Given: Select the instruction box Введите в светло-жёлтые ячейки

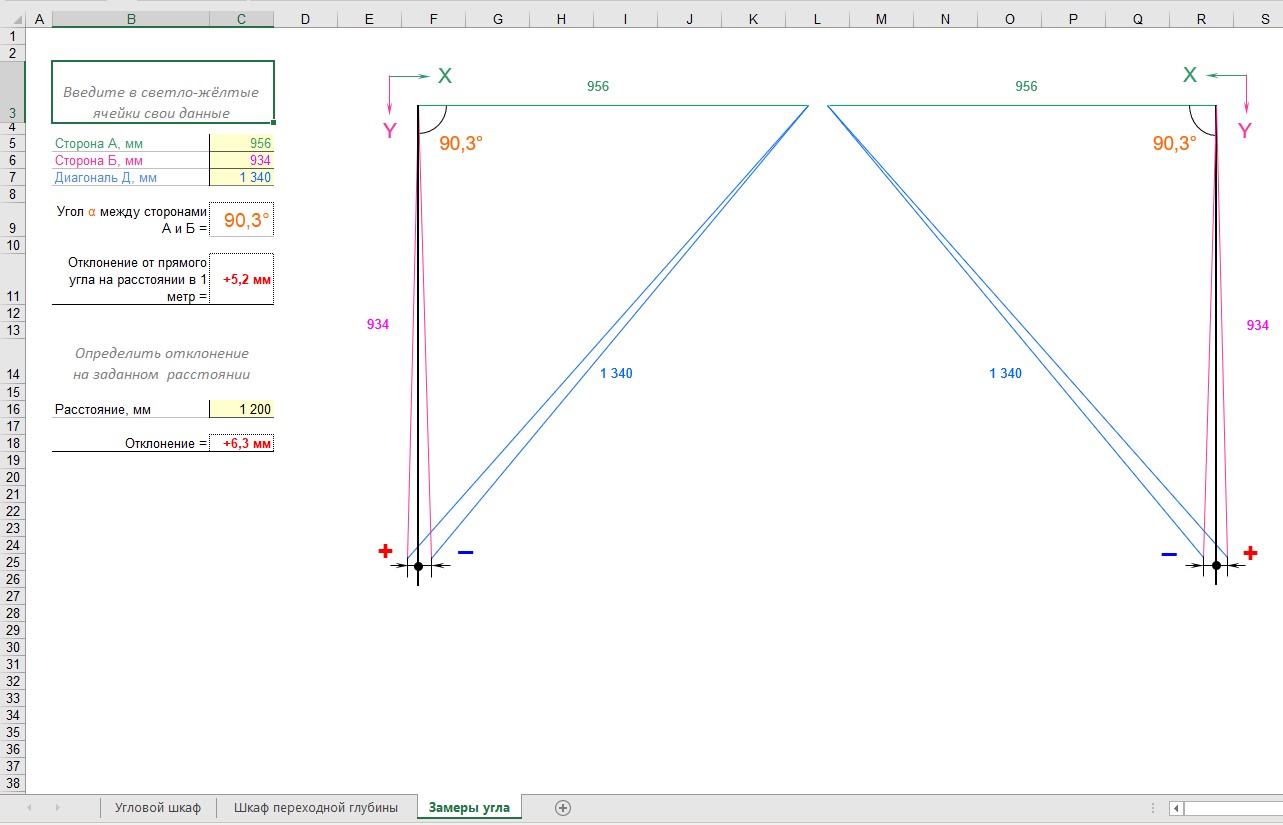Looking at the screenshot, I should pos(162,92).
